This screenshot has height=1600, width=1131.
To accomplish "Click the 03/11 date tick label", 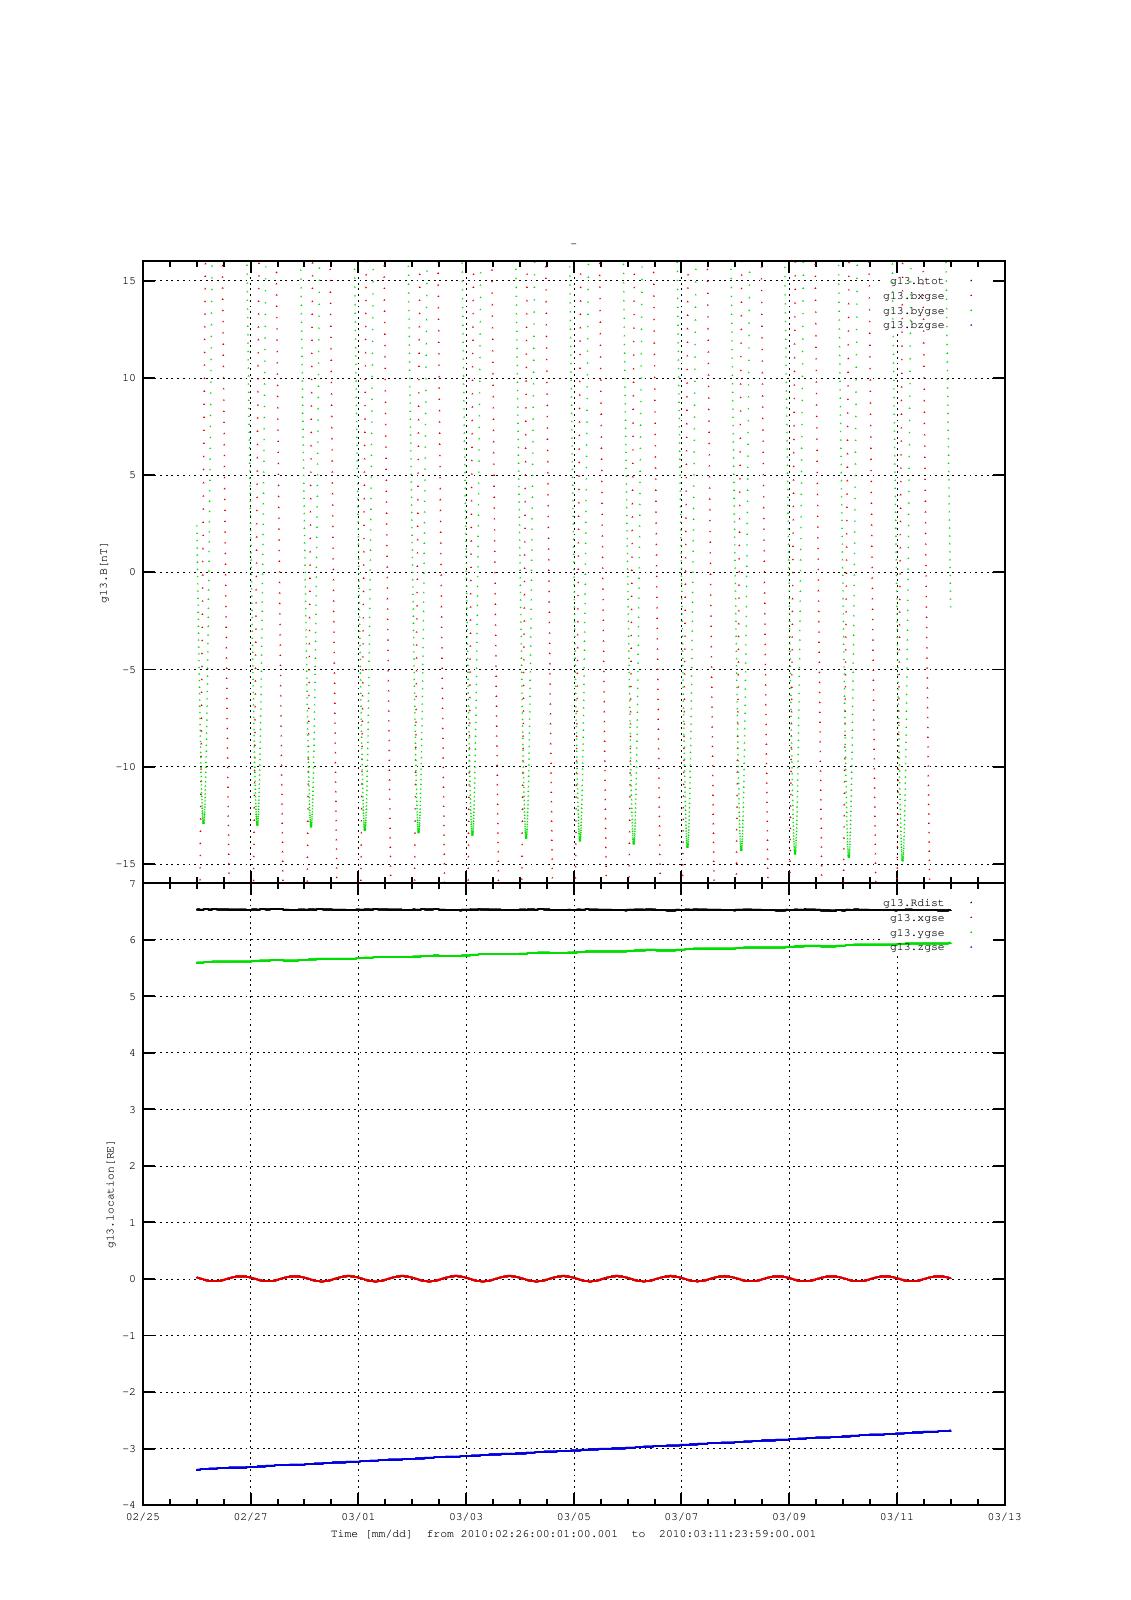I will pos(897,1516).
